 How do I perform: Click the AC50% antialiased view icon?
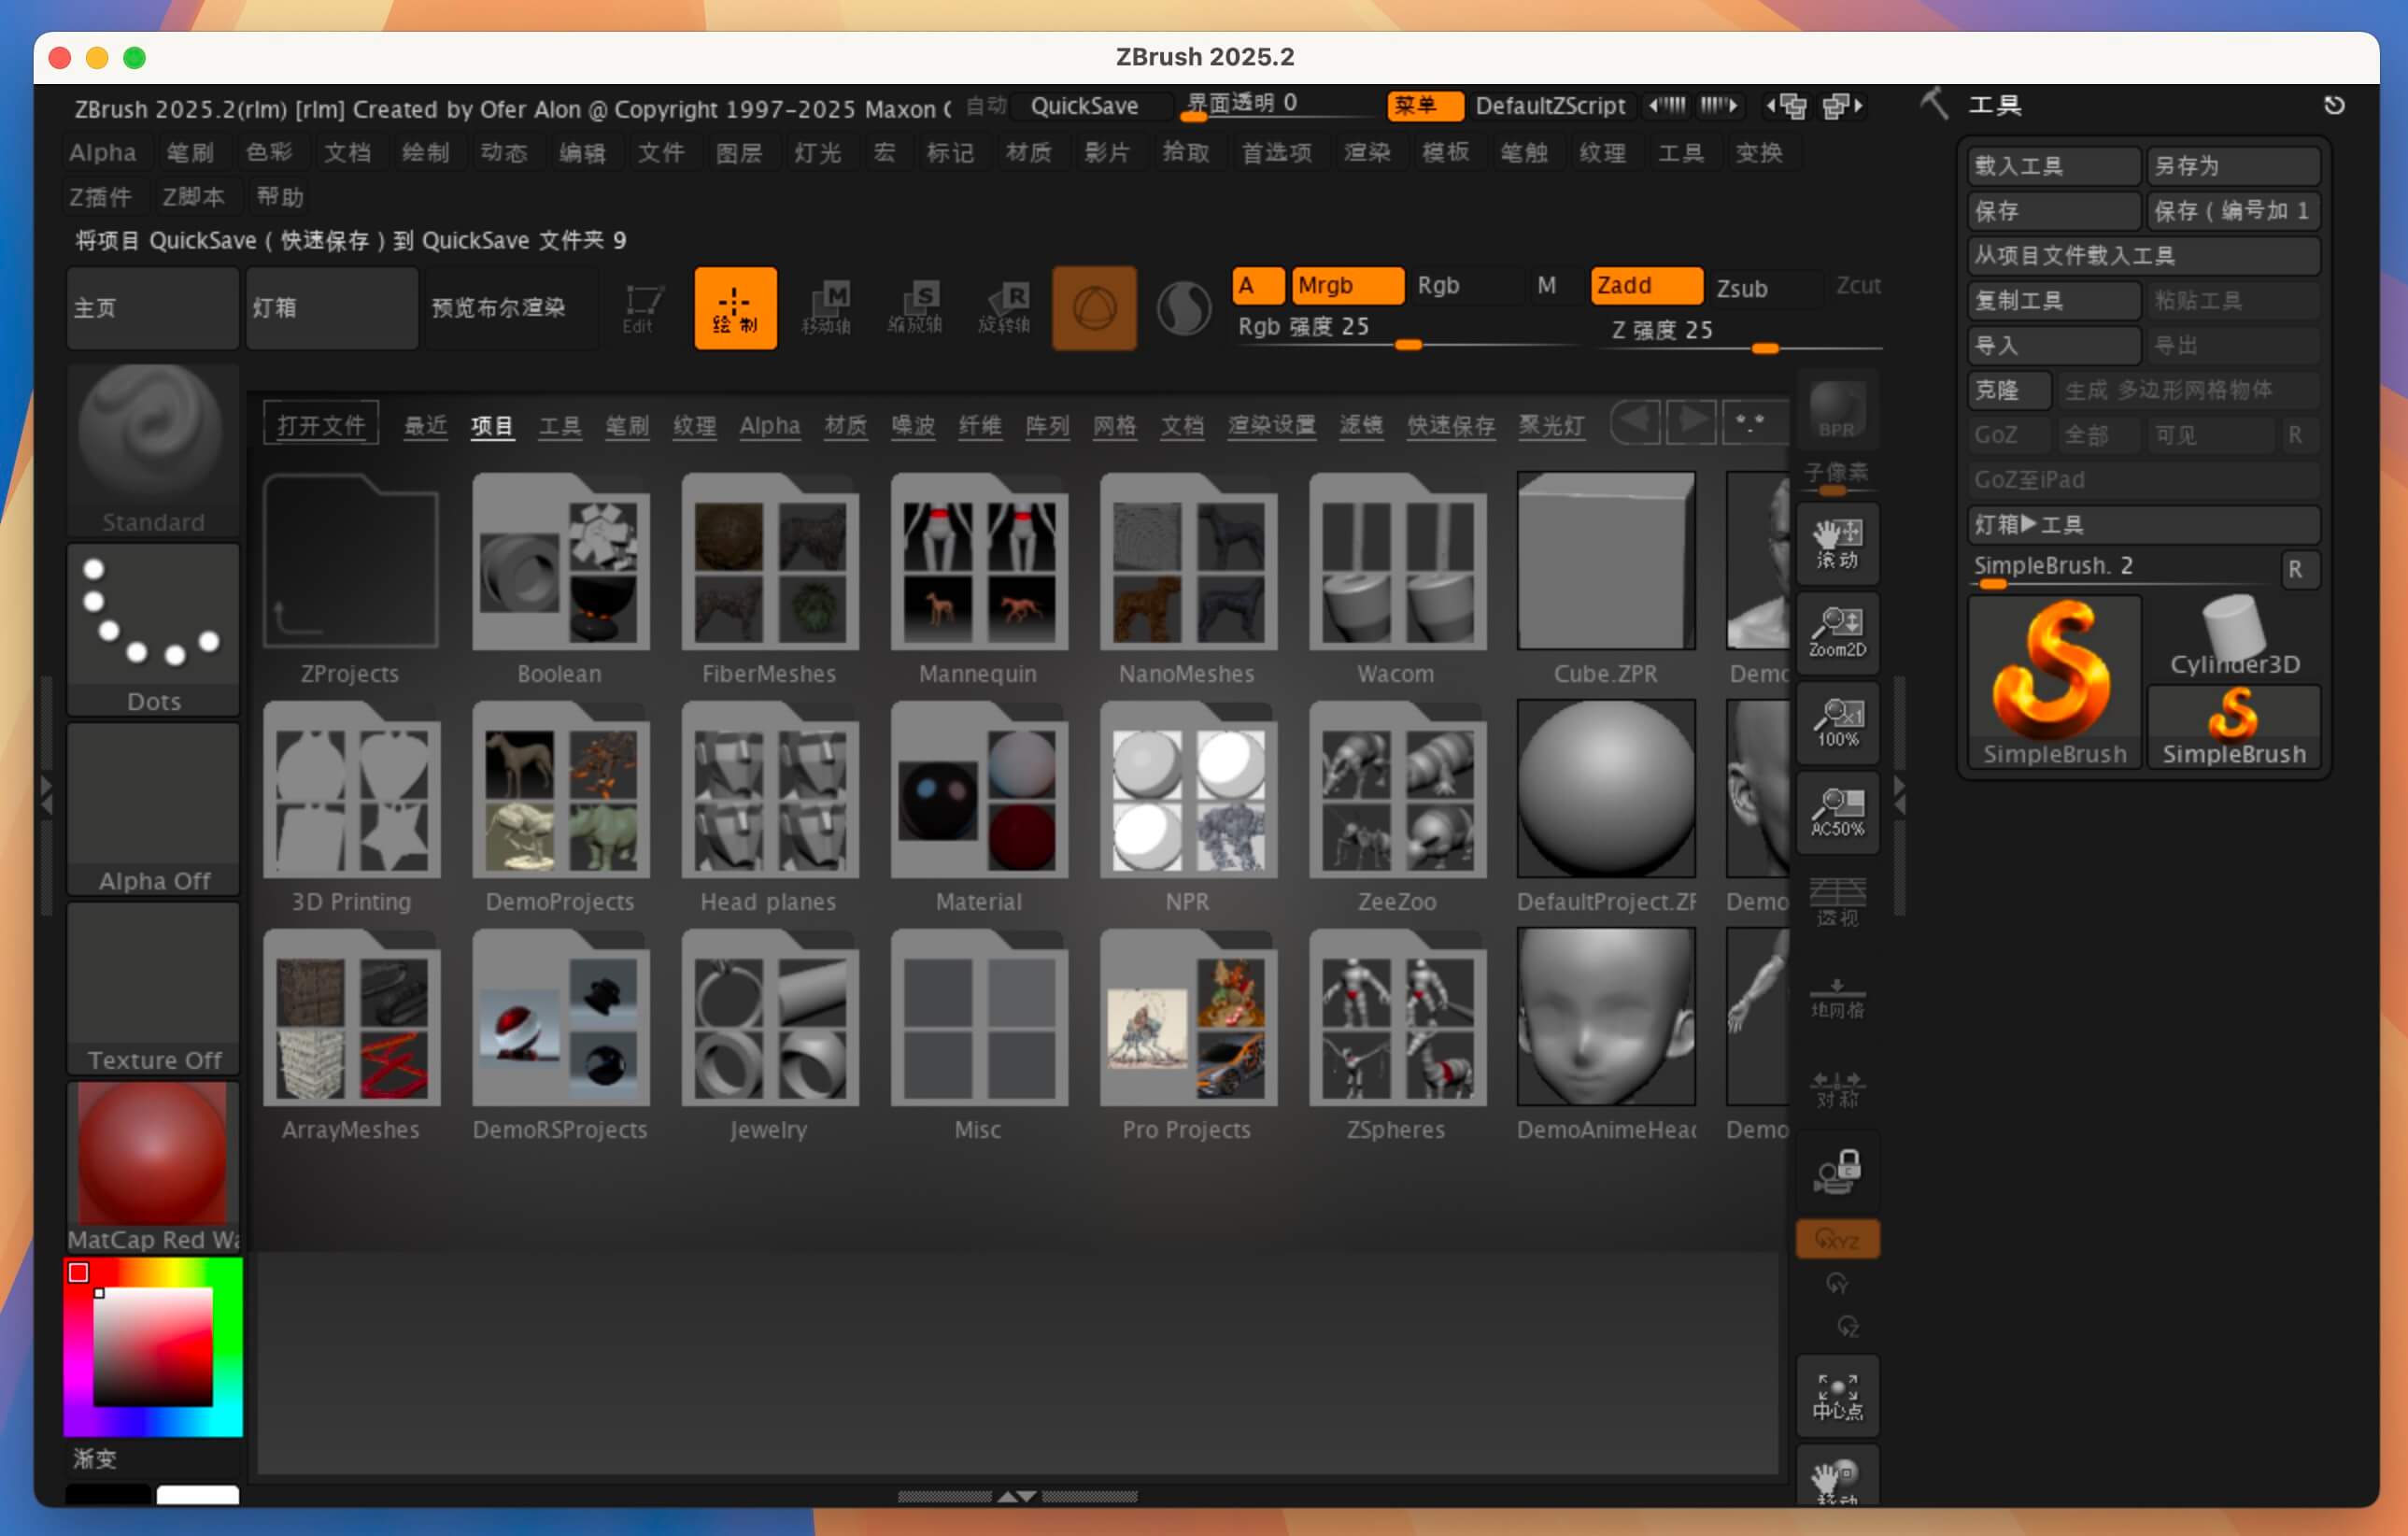(x=1838, y=812)
